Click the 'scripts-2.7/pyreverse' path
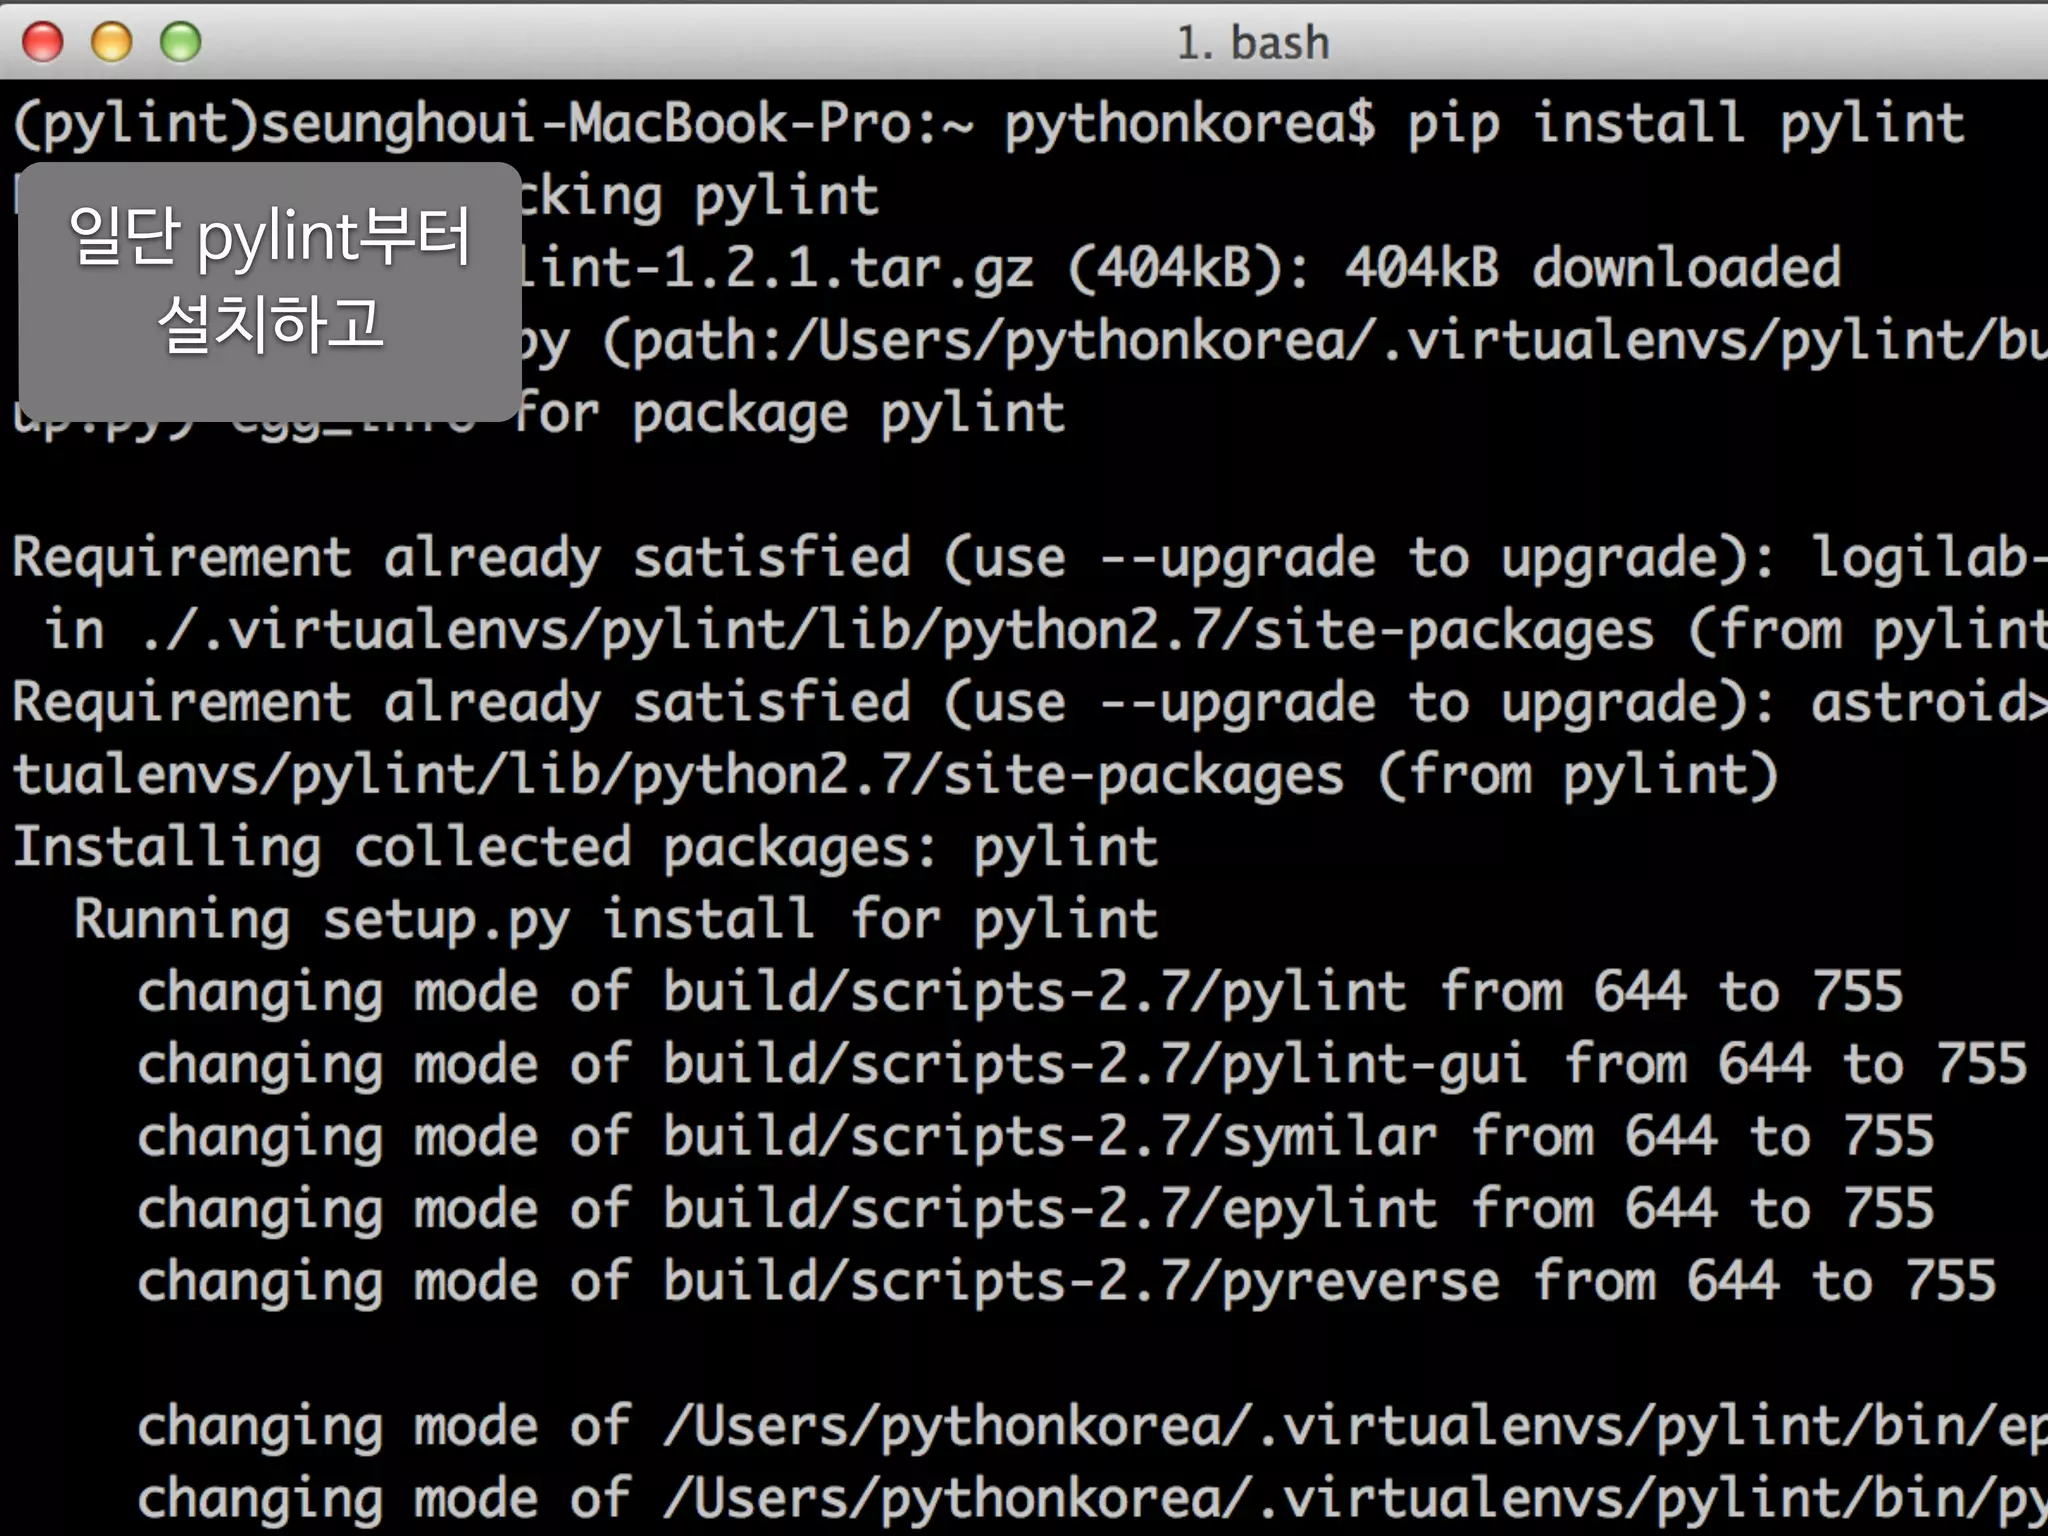Screen dimensions: 2048x1536 coord(1175,1282)
